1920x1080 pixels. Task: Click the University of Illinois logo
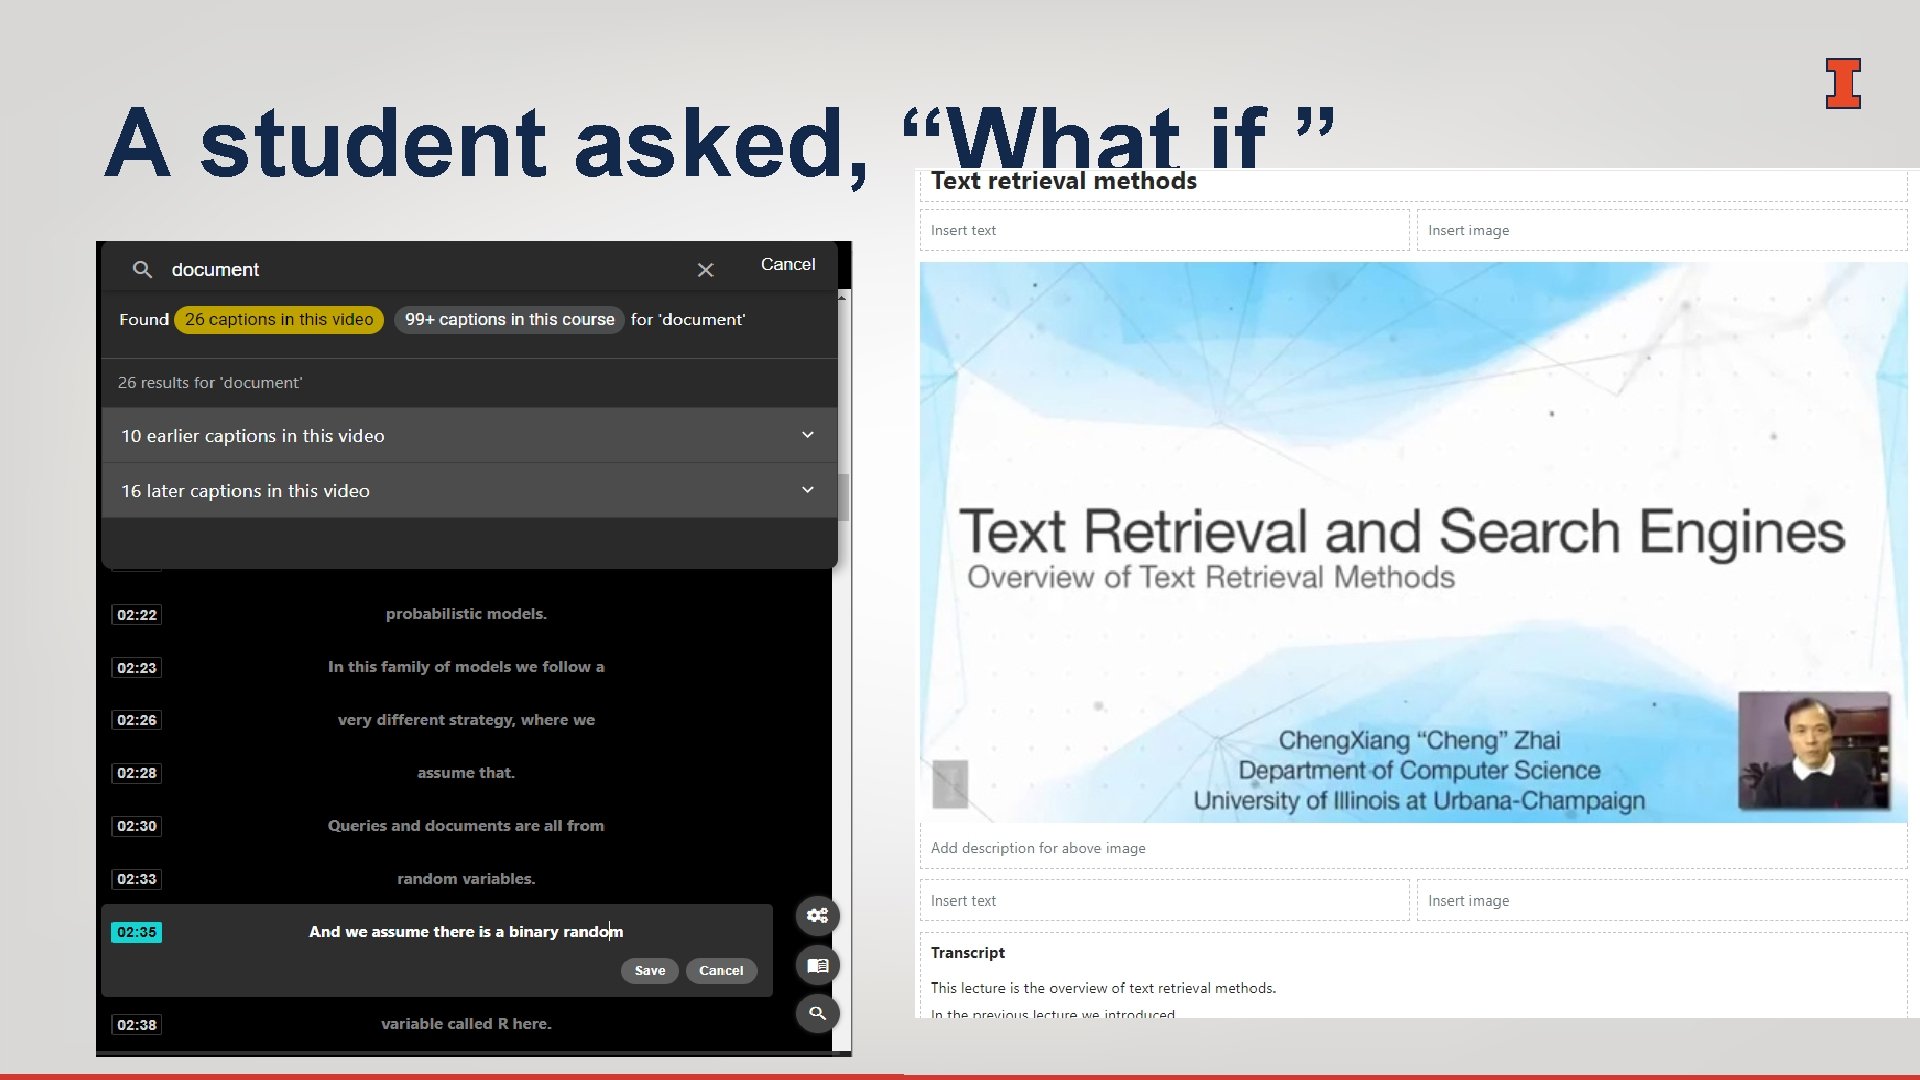click(1845, 84)
